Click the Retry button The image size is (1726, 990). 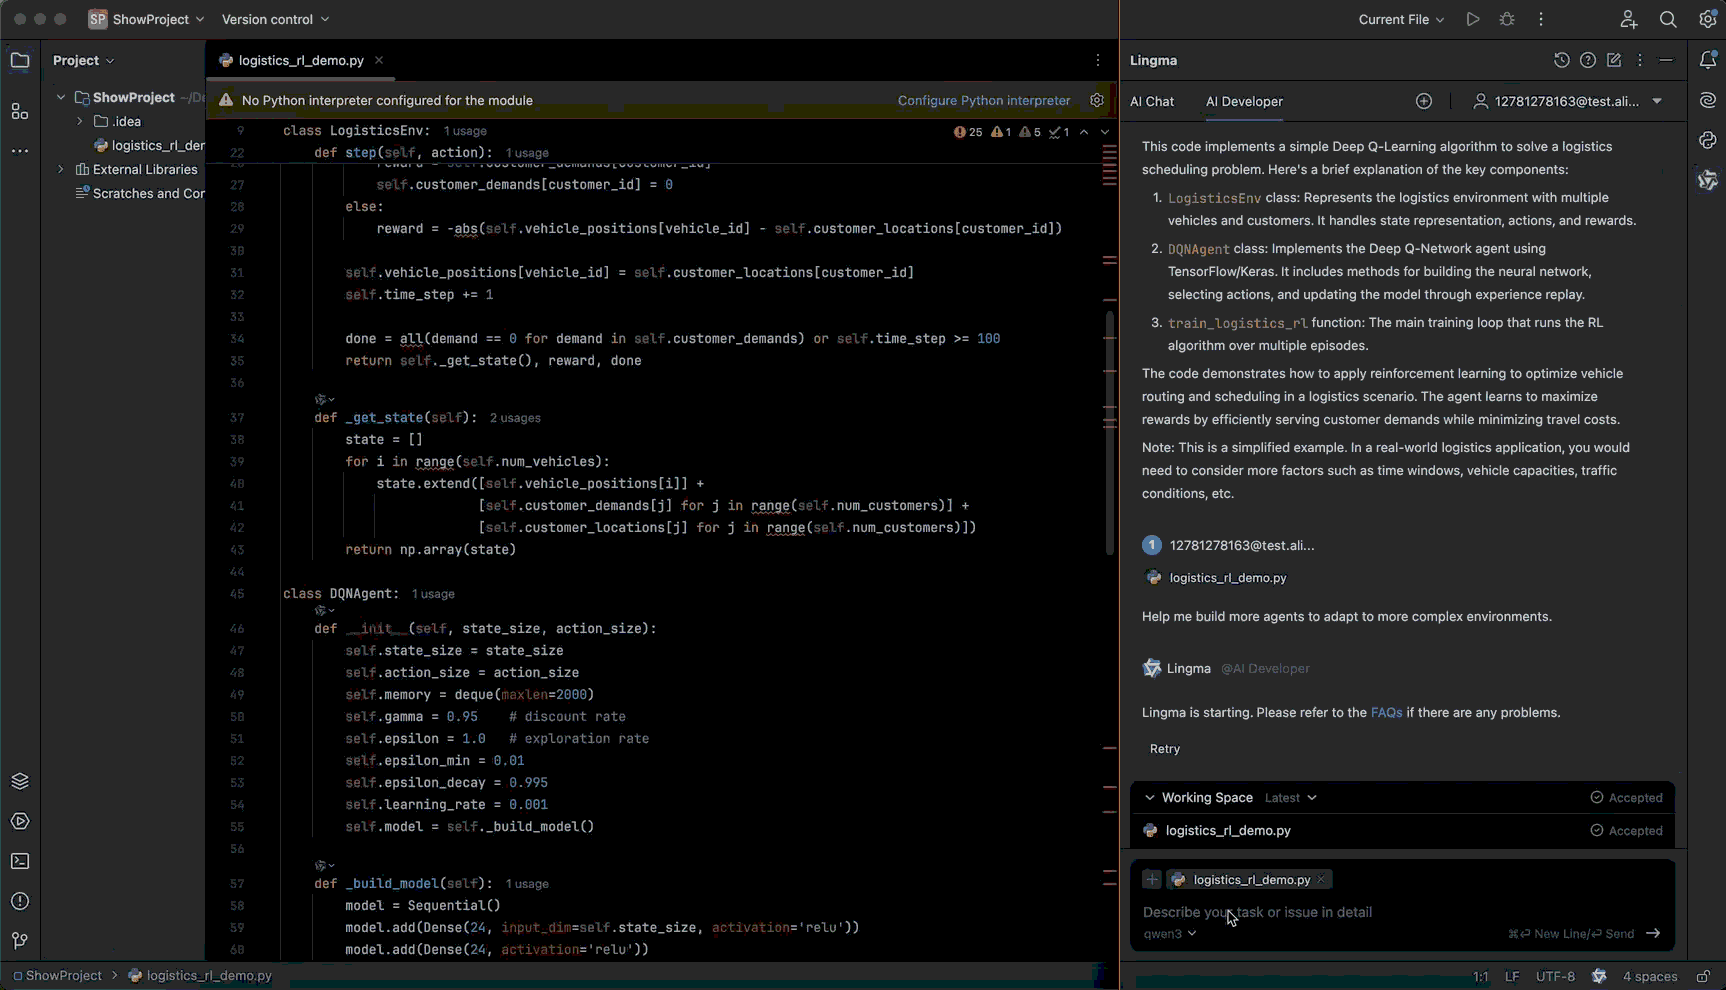[1165, 749]
